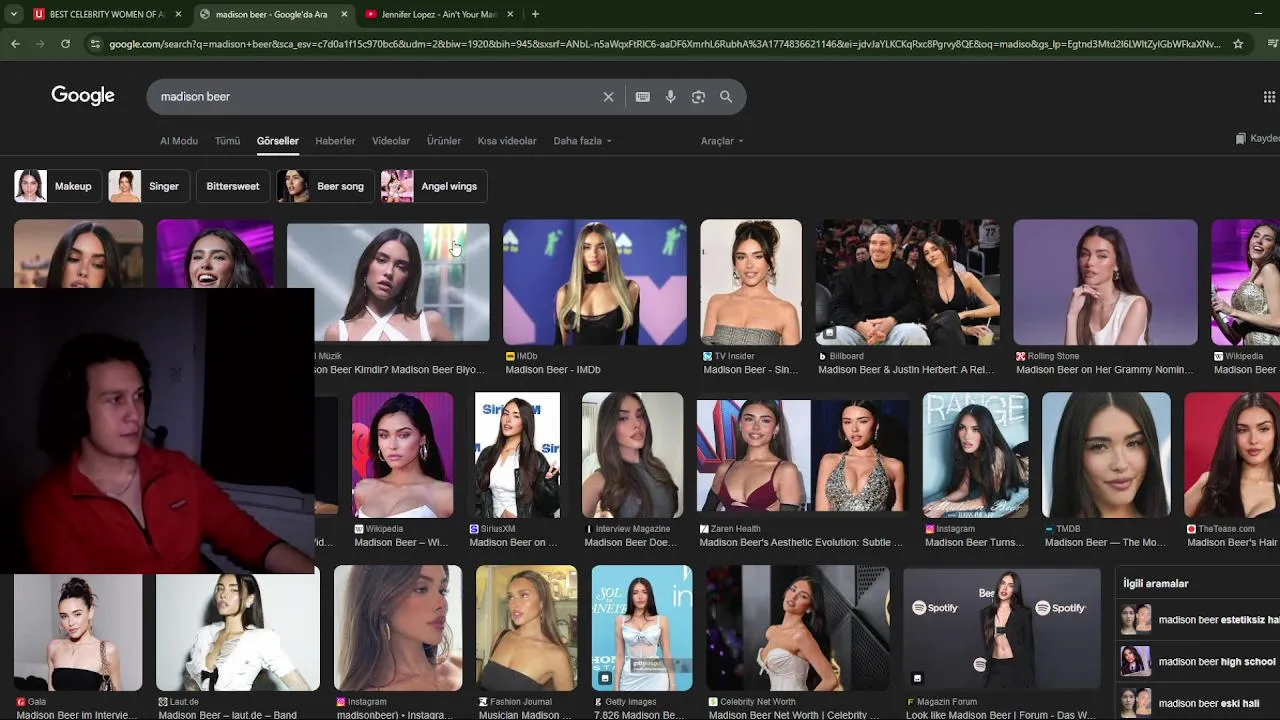Open the TMDB Madison Beer image
Viewport: 1280px width, 720px height.
pyautogui.click(x=1106, y=455)
